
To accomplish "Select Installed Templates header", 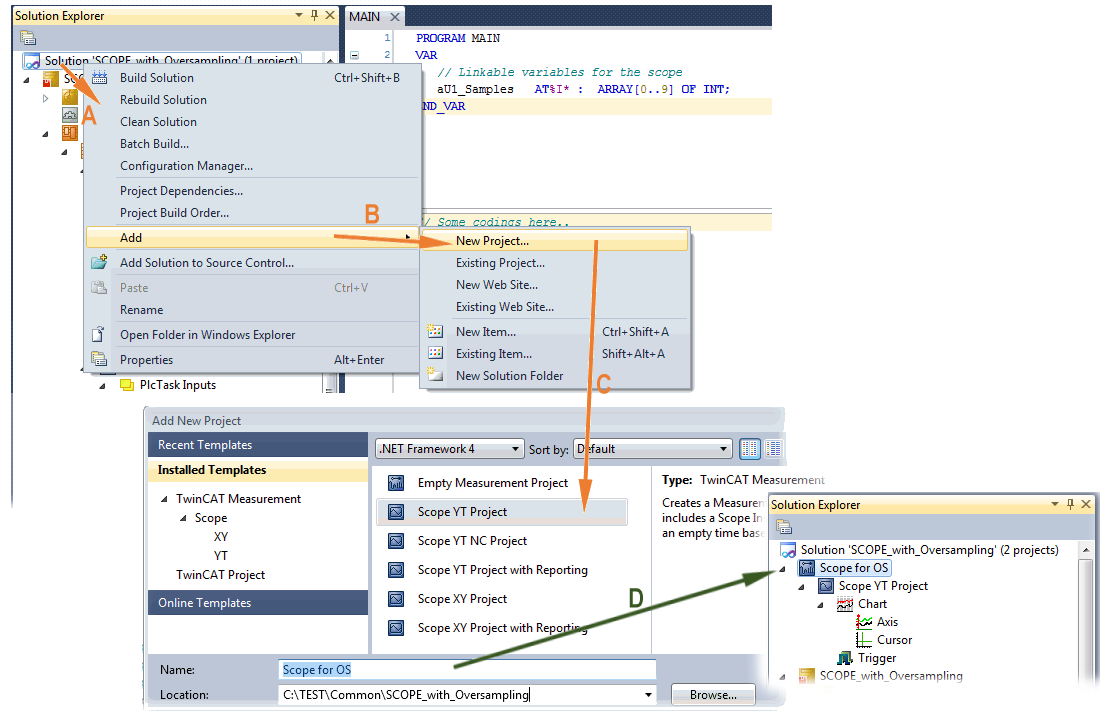I will (257, 469).
